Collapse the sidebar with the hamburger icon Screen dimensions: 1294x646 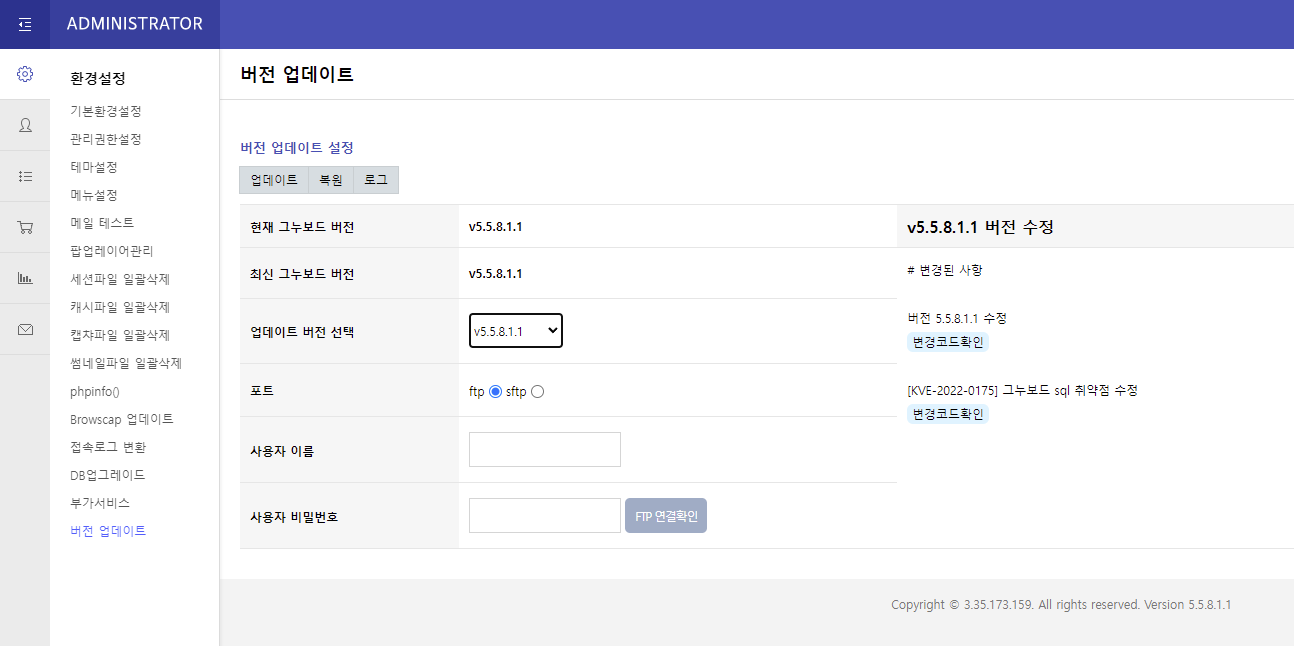25,24
